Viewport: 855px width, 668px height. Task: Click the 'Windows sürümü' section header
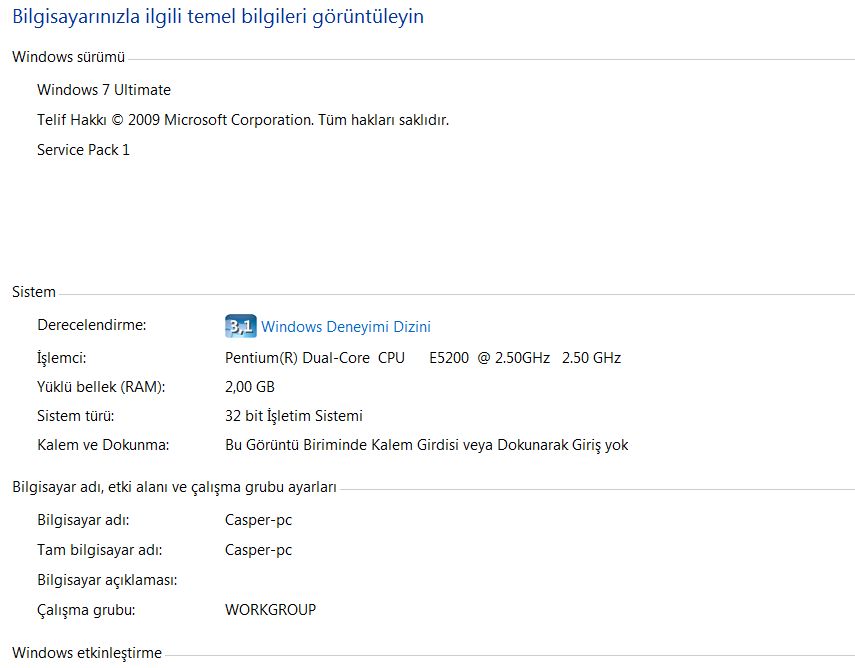tap(68, 57)
